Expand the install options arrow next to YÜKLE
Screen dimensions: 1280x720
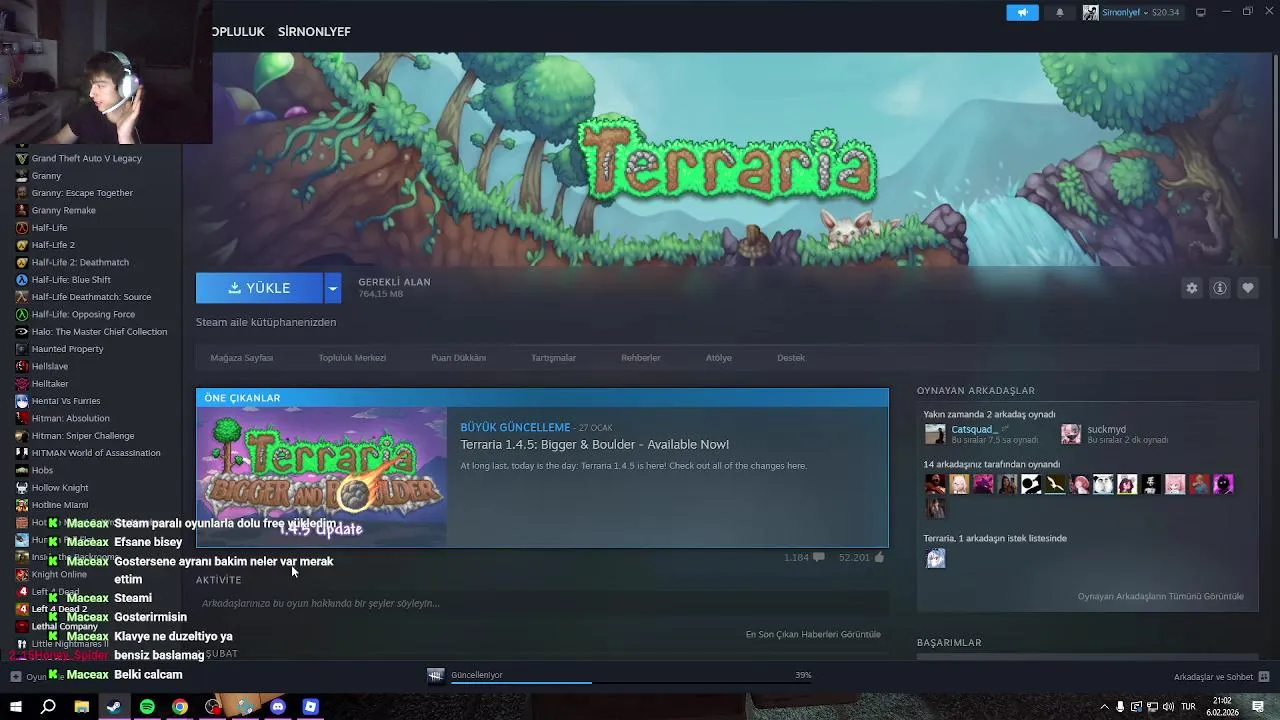[x=332, y=288]
